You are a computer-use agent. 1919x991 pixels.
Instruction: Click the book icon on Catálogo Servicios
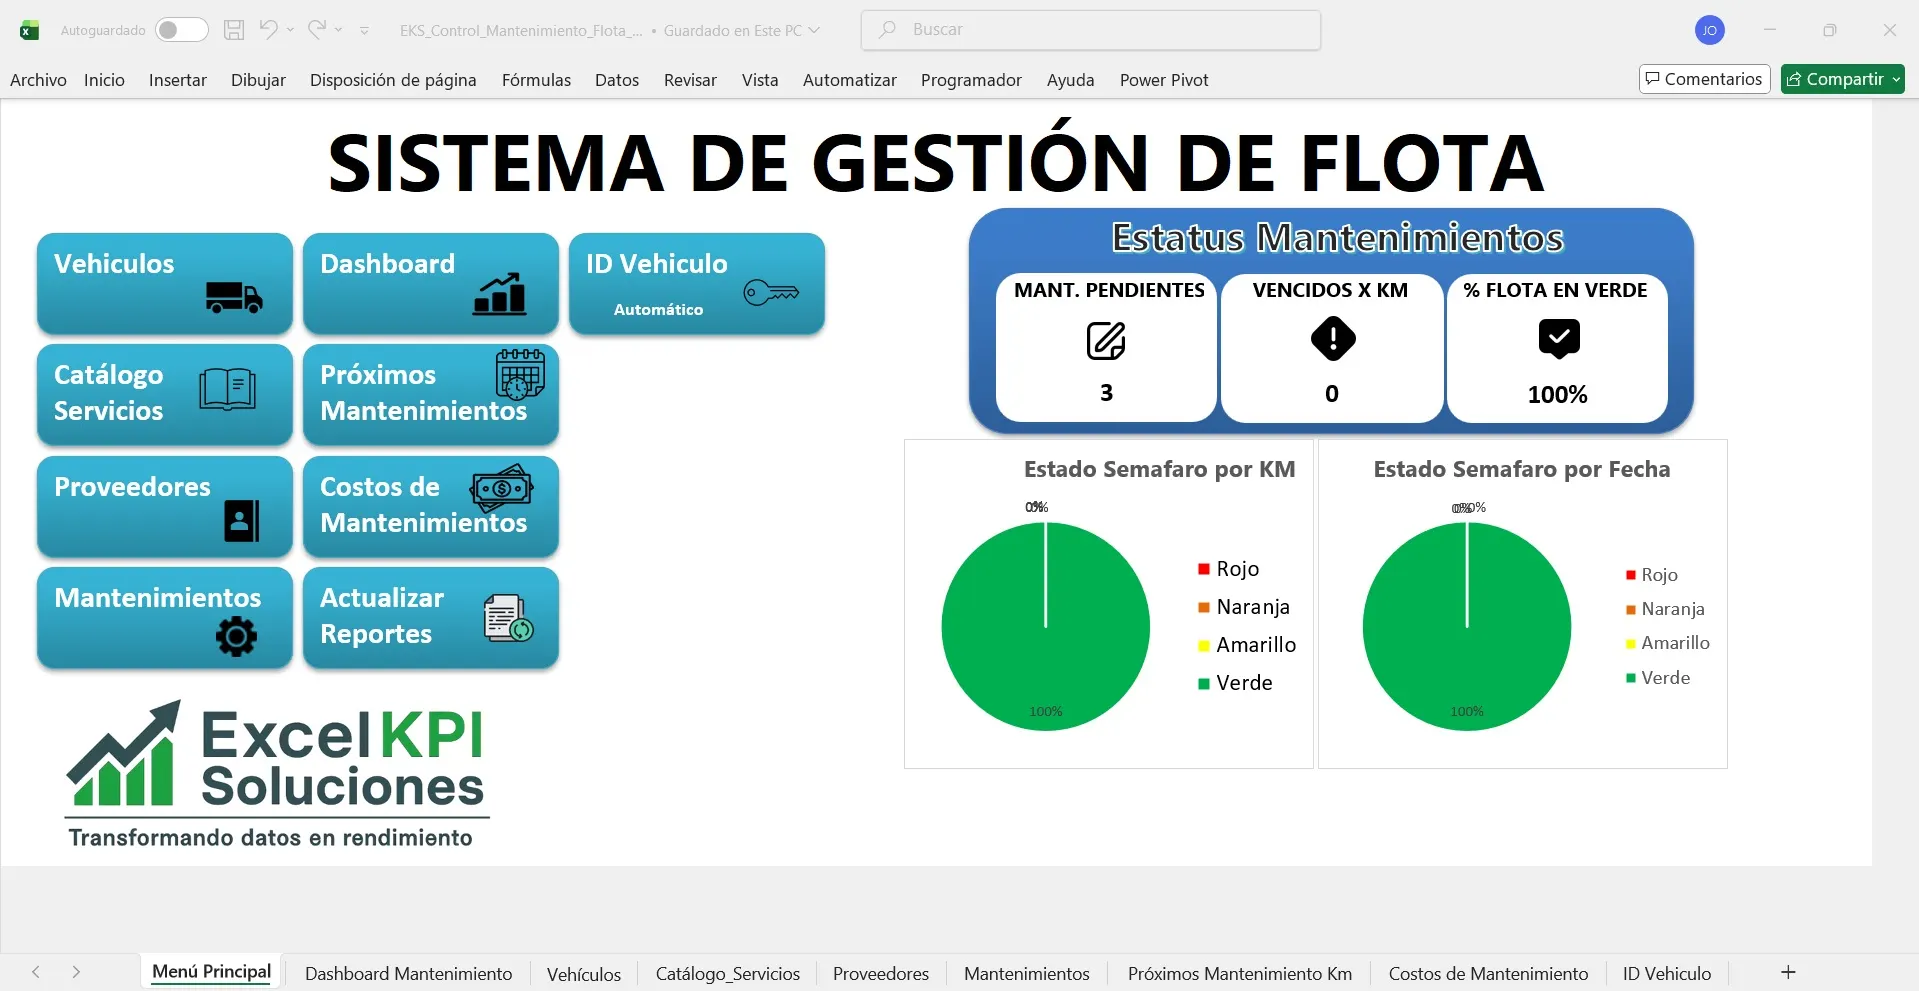(228, 390)
